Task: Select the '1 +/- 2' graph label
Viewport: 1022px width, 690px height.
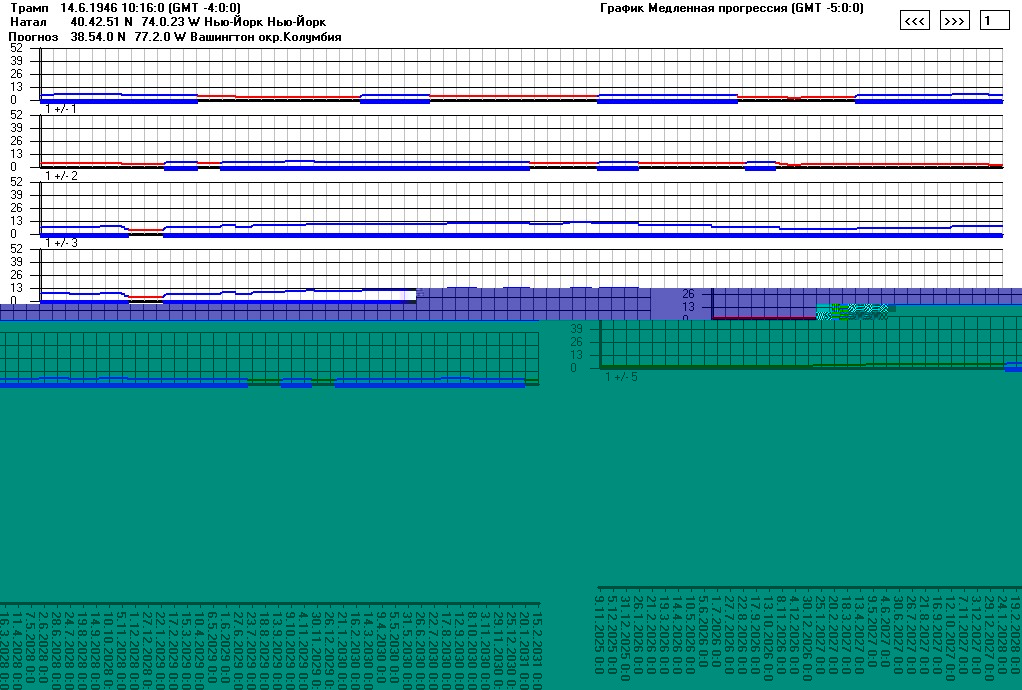Action: point(61,176)
